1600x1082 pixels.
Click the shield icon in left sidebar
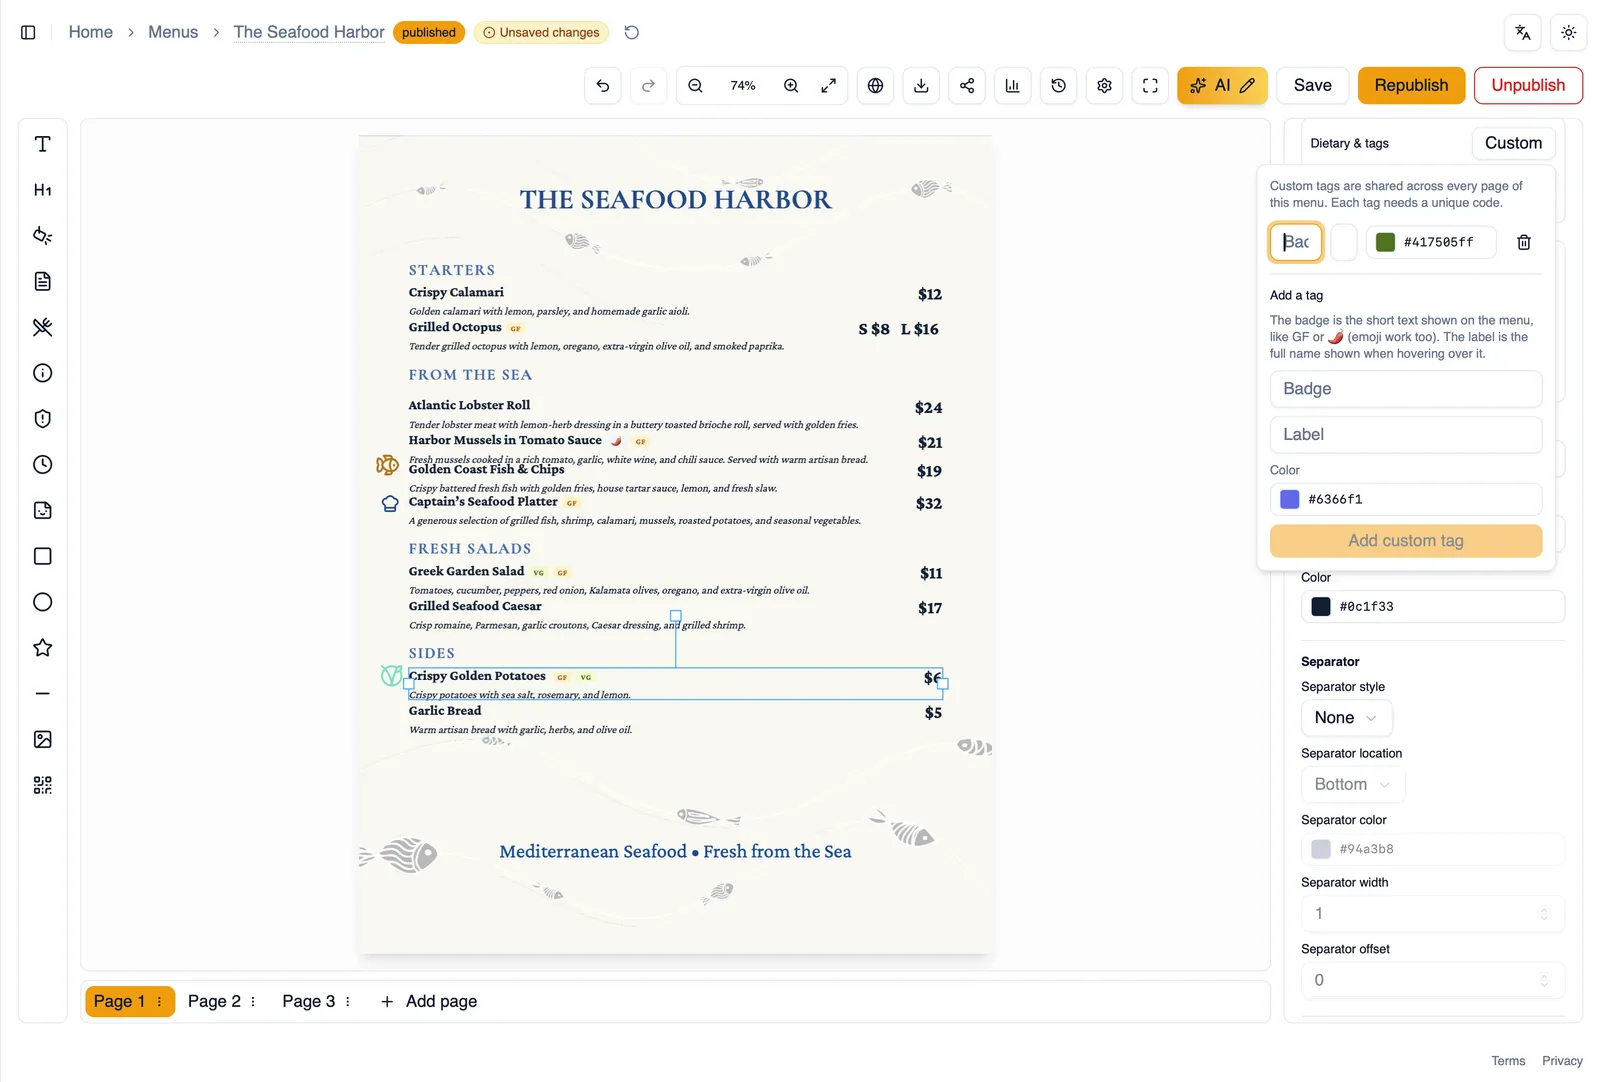tap(43, 419)
